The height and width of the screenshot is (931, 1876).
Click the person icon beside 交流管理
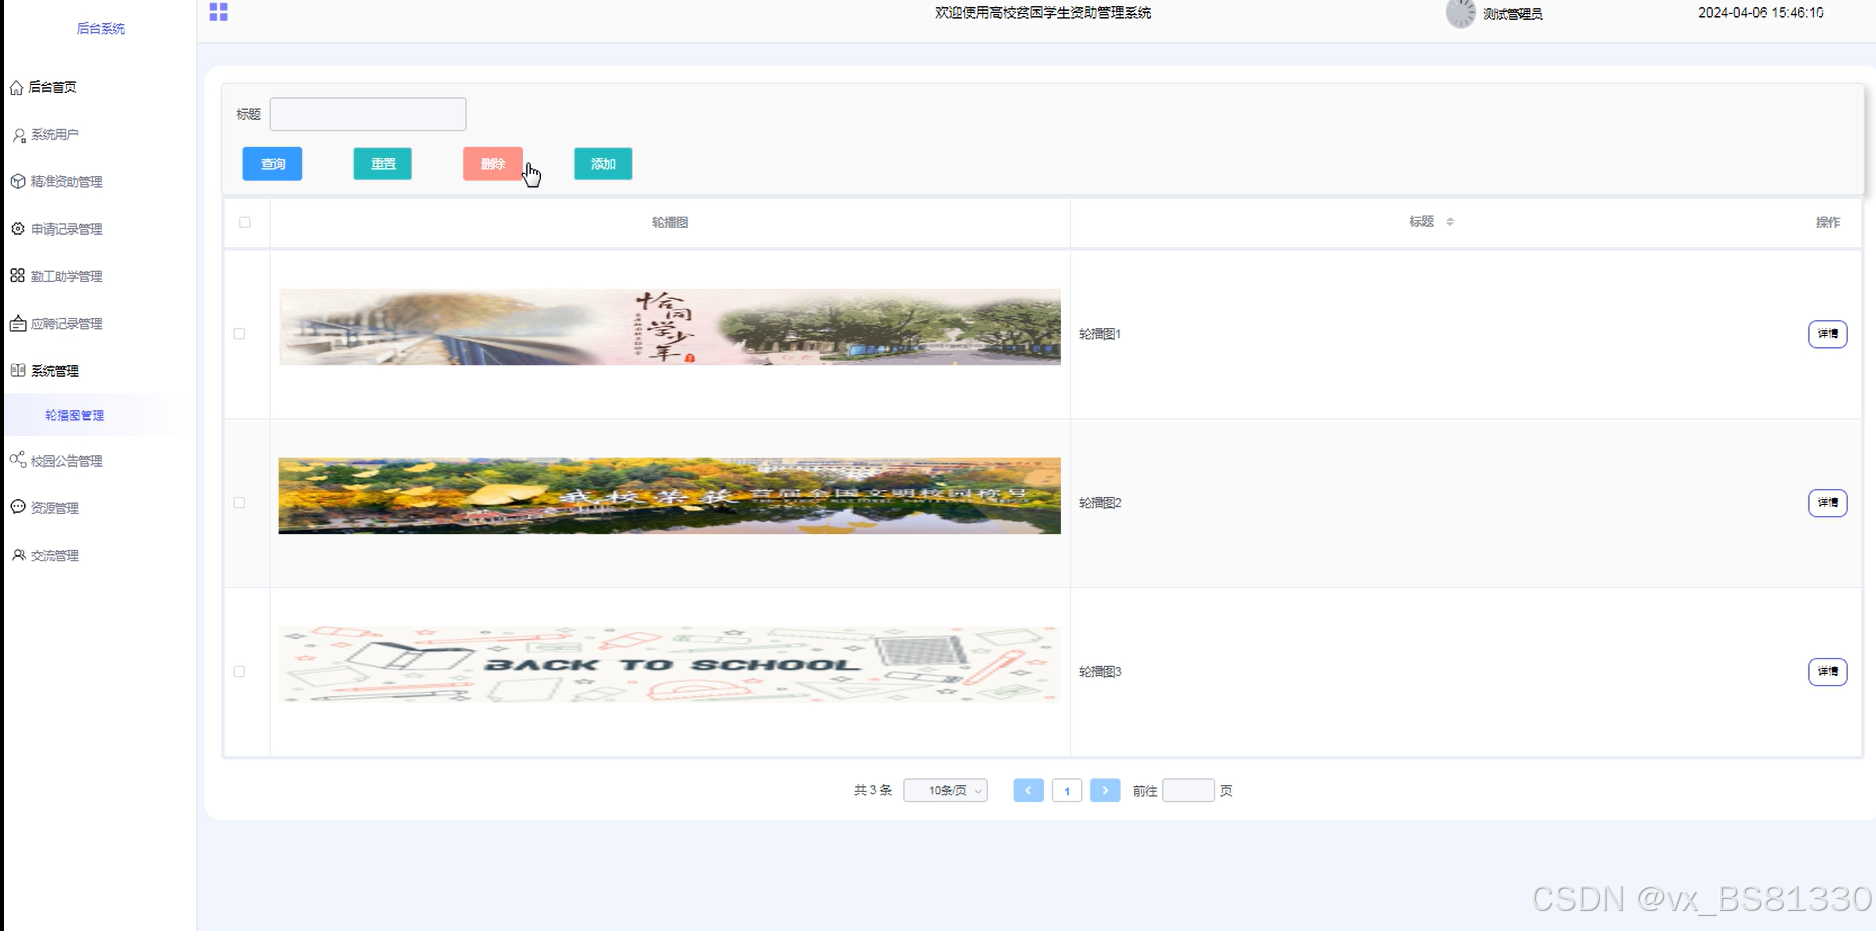pyautogui.click(x=18, y=555)
